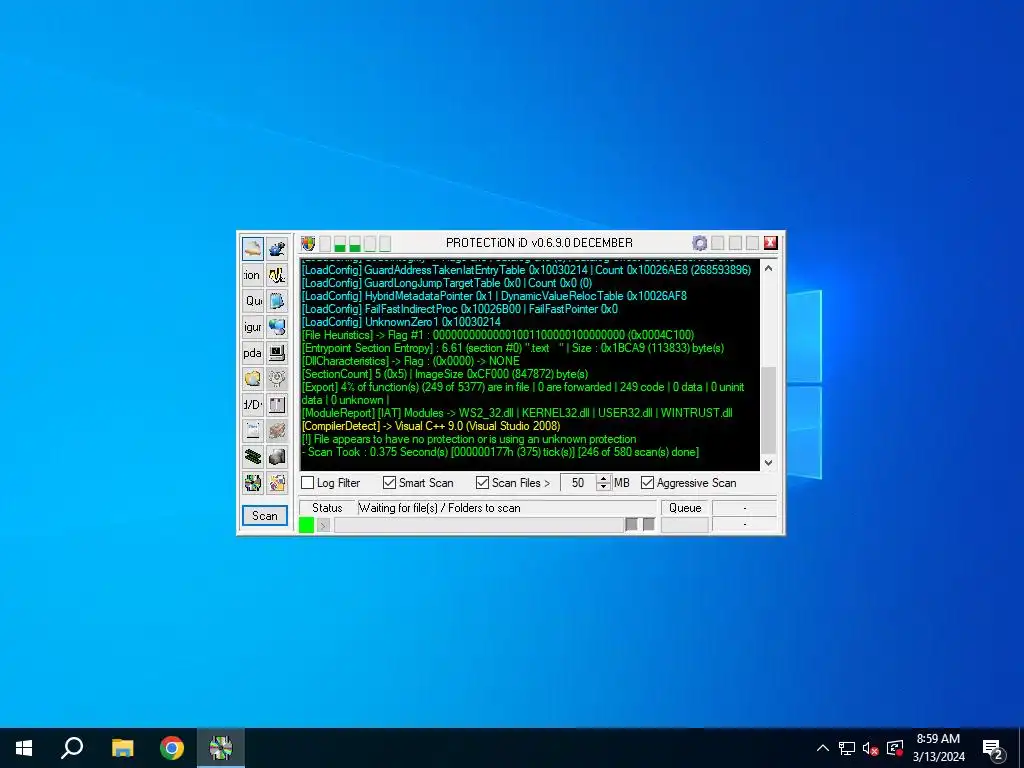The height and width of the screenshot is (768, 1024).
Task: Click the Entrypoint Section Entropy line
Action: [513, 348]
